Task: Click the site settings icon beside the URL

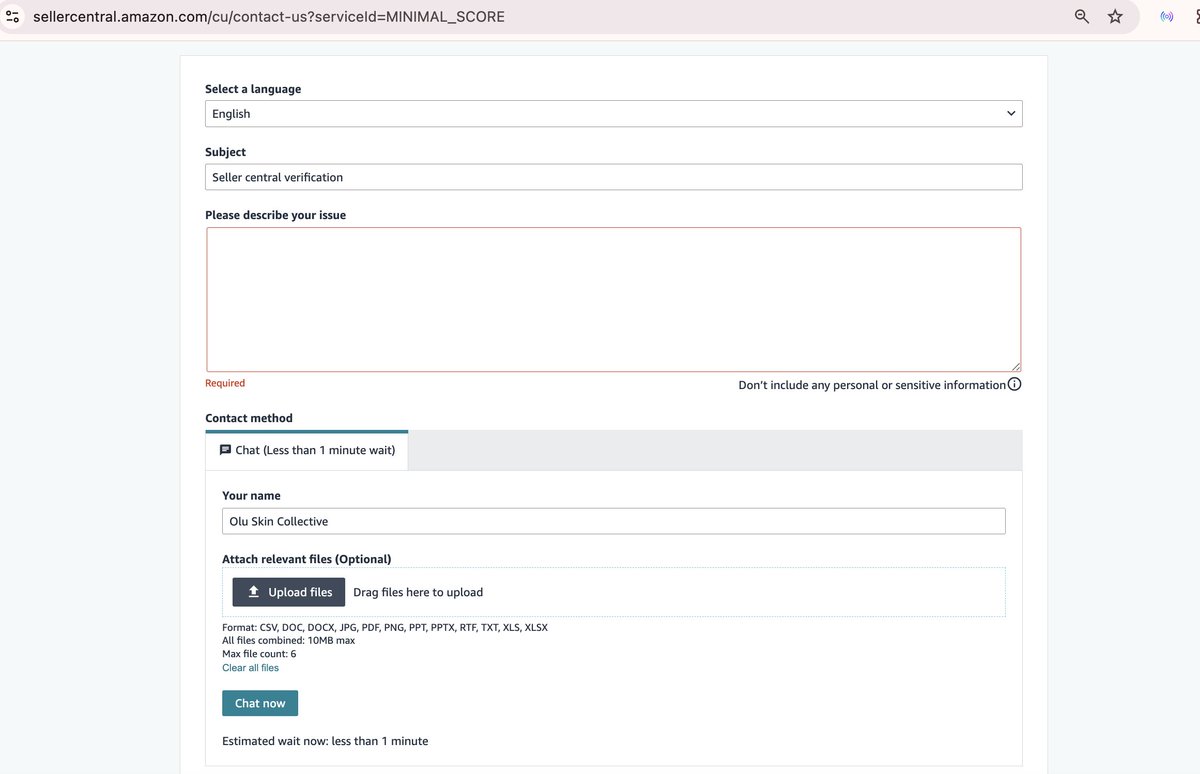Action: 14,16
